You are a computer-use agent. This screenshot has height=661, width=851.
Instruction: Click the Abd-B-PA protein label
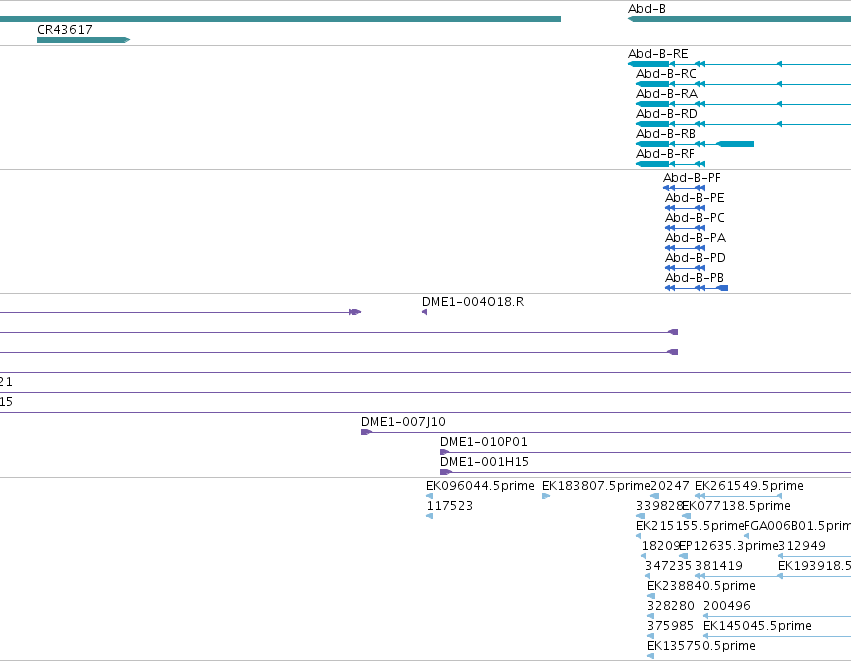pyautogui.click(x=695, y=238)
